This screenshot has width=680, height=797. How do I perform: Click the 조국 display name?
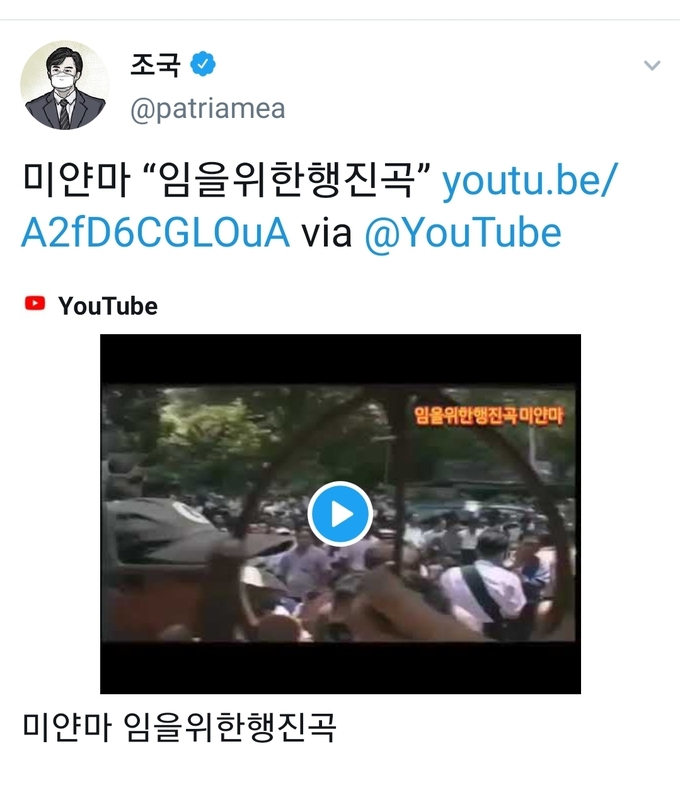[x=155, y=64]
